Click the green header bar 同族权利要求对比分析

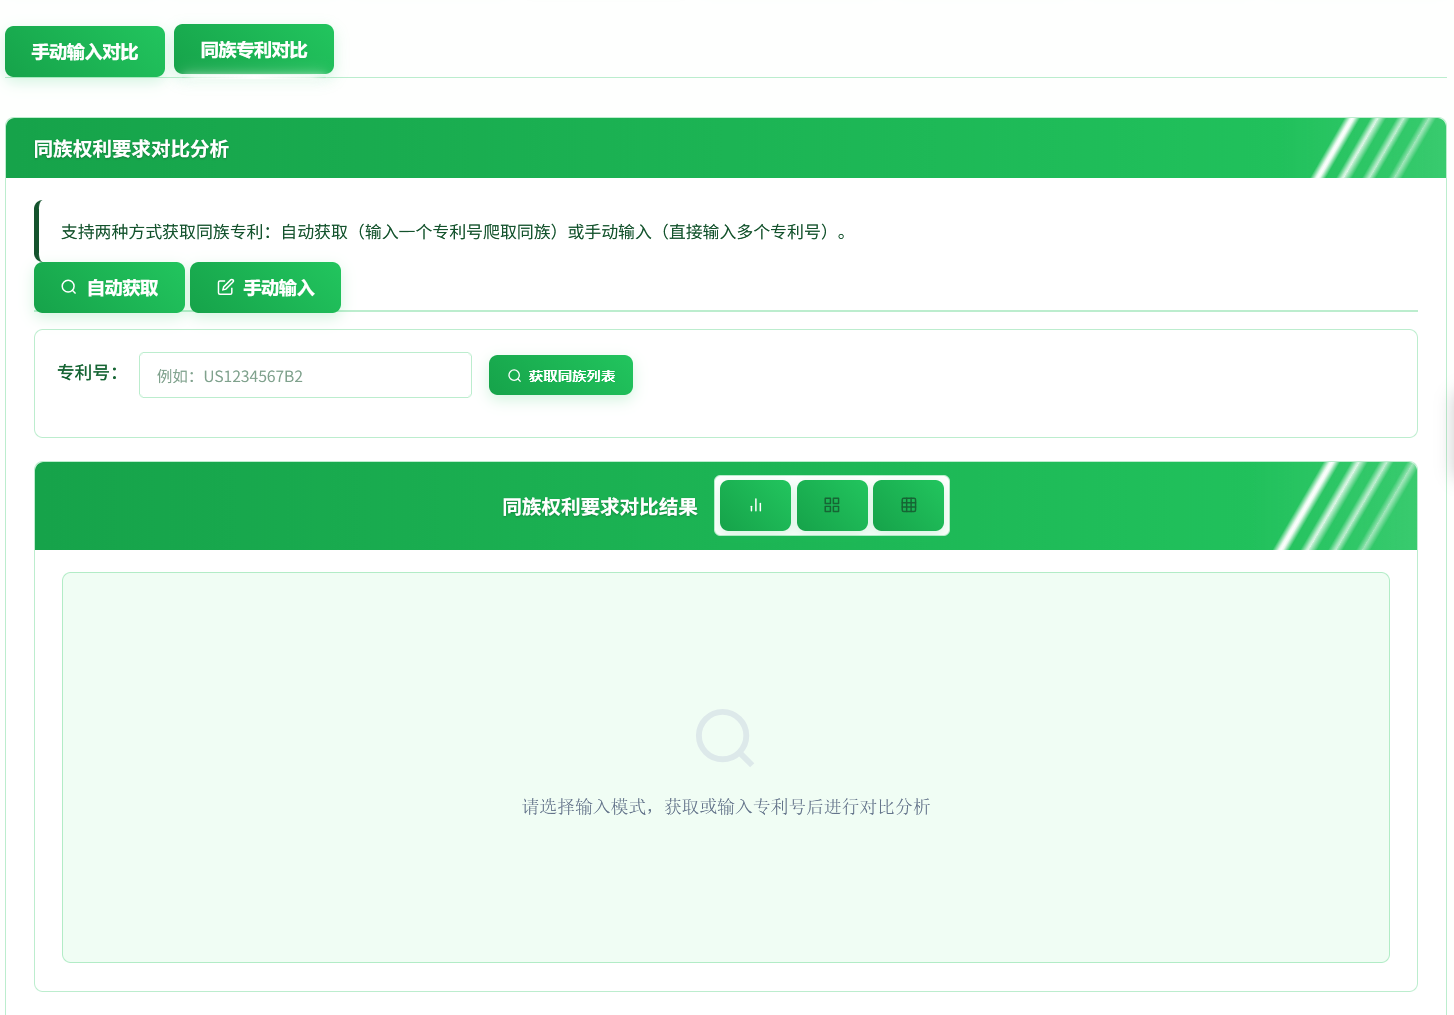tap(130, 148)
